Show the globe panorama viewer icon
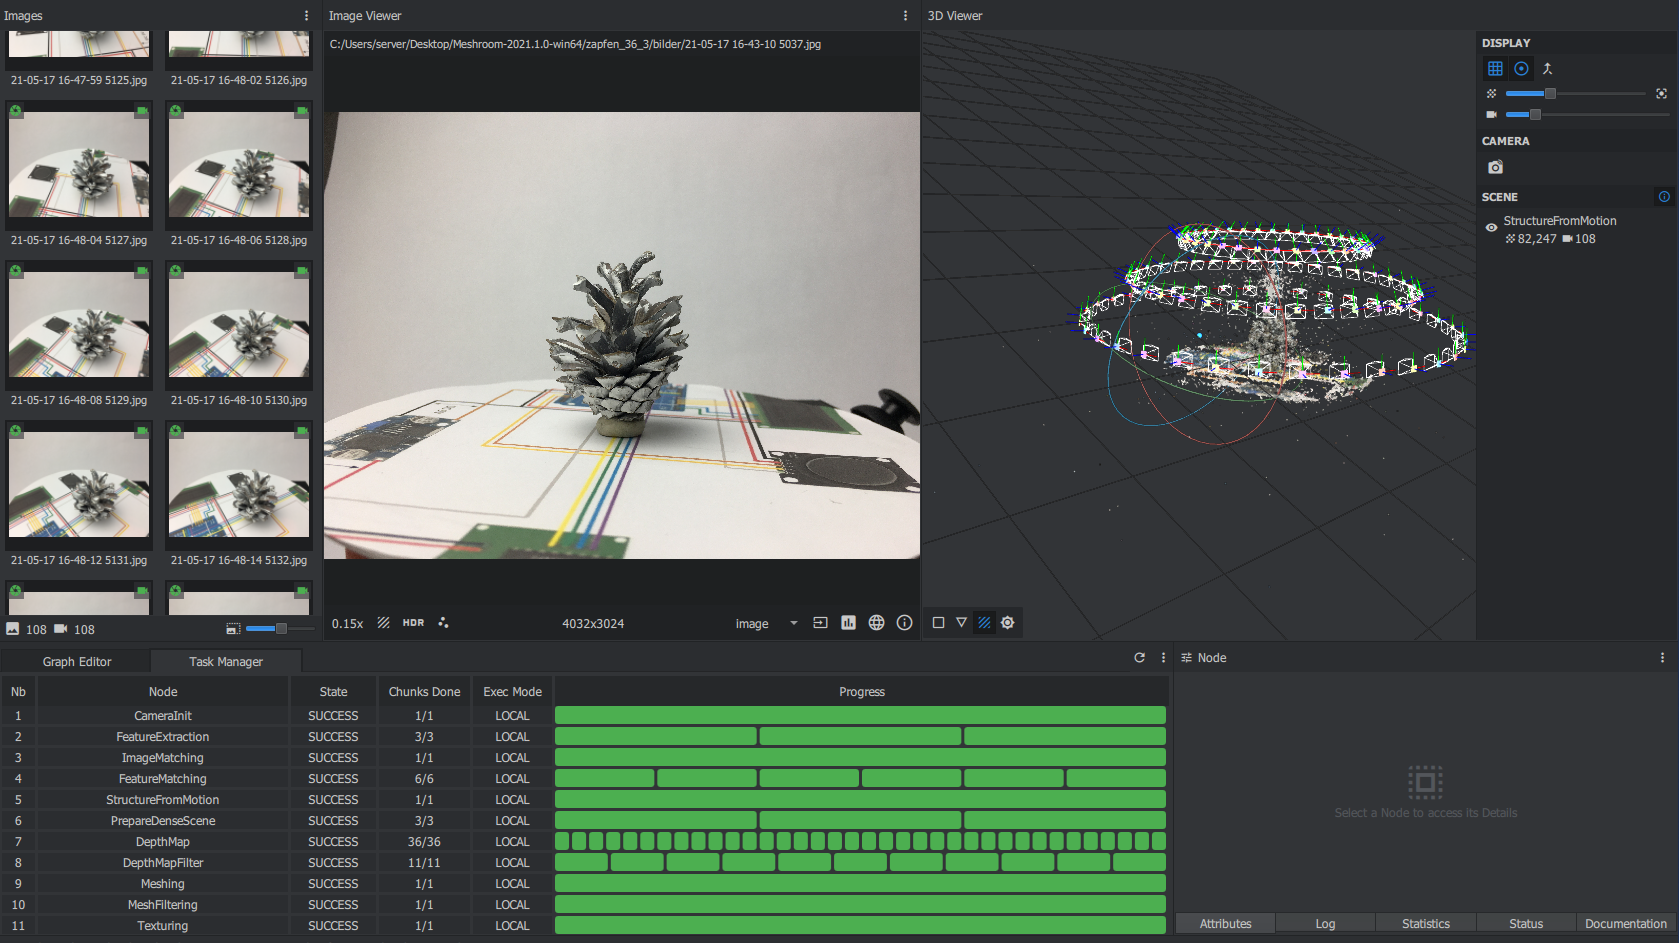Screen dimensions: 1679x943 click(x=876, y=623)
